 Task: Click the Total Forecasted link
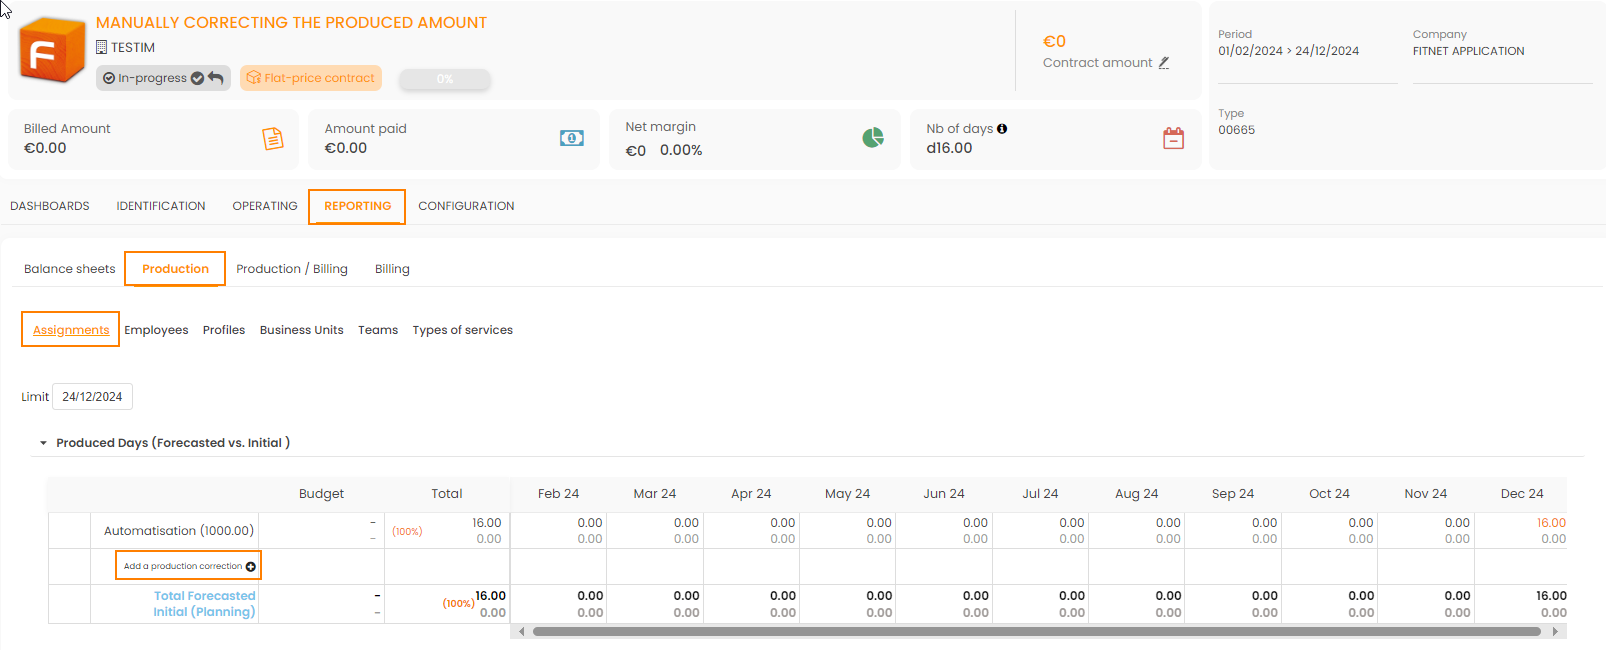click(x=205, y=596)
